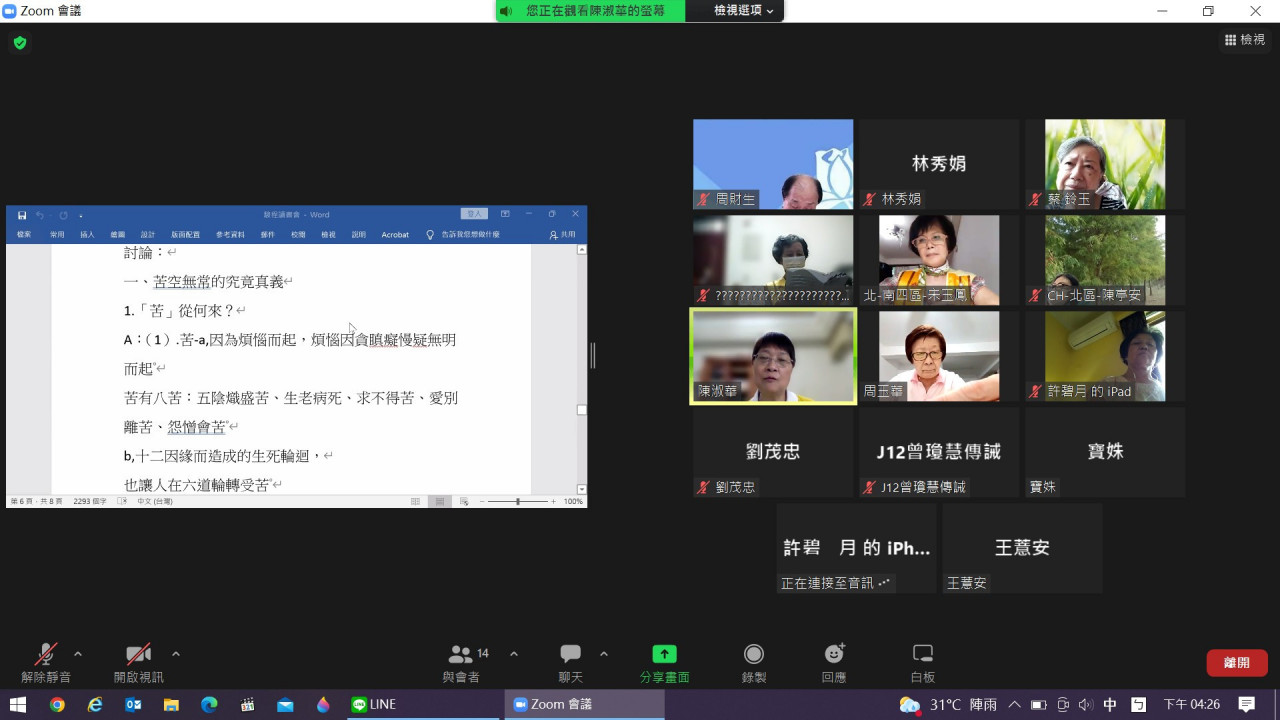Open the Whiteboard tool
Image resolution: width=1280 pixels, height=720 pixels.
(923, 654)
